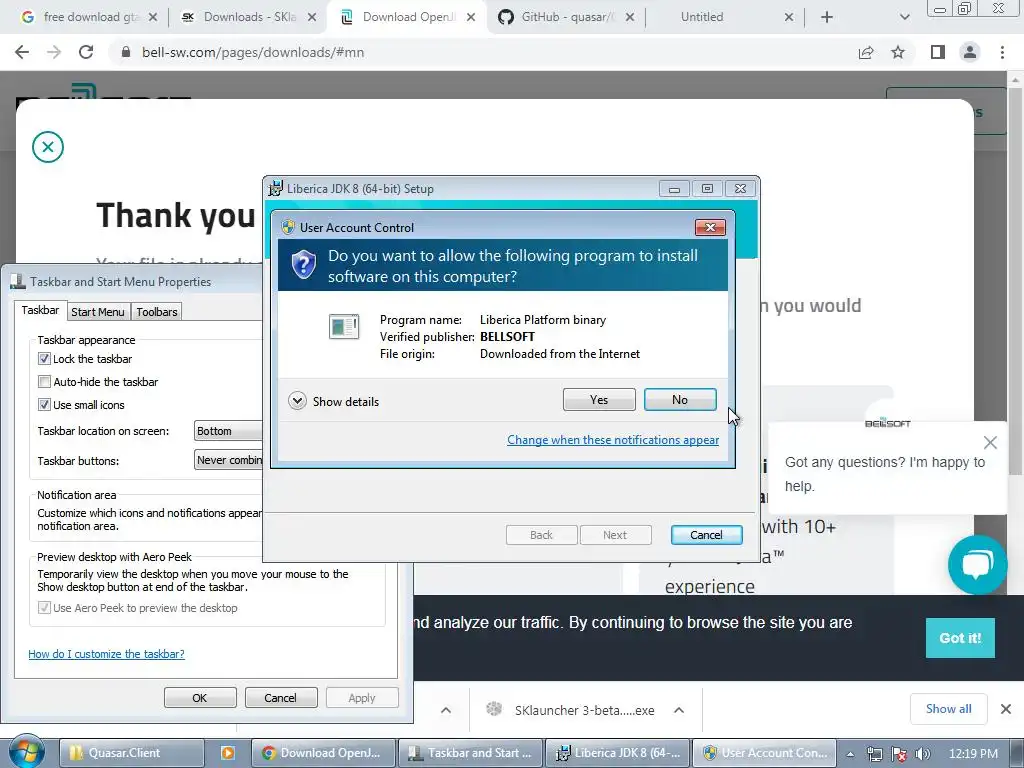Enable Auto-hide the taskbar
The height and width of the screenshot is (768, 1024).
pos(44,381)
